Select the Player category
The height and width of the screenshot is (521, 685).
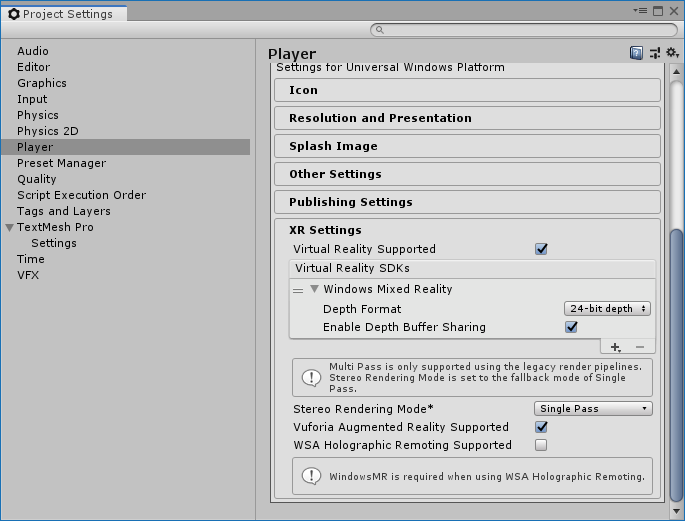tap(126, 147)
